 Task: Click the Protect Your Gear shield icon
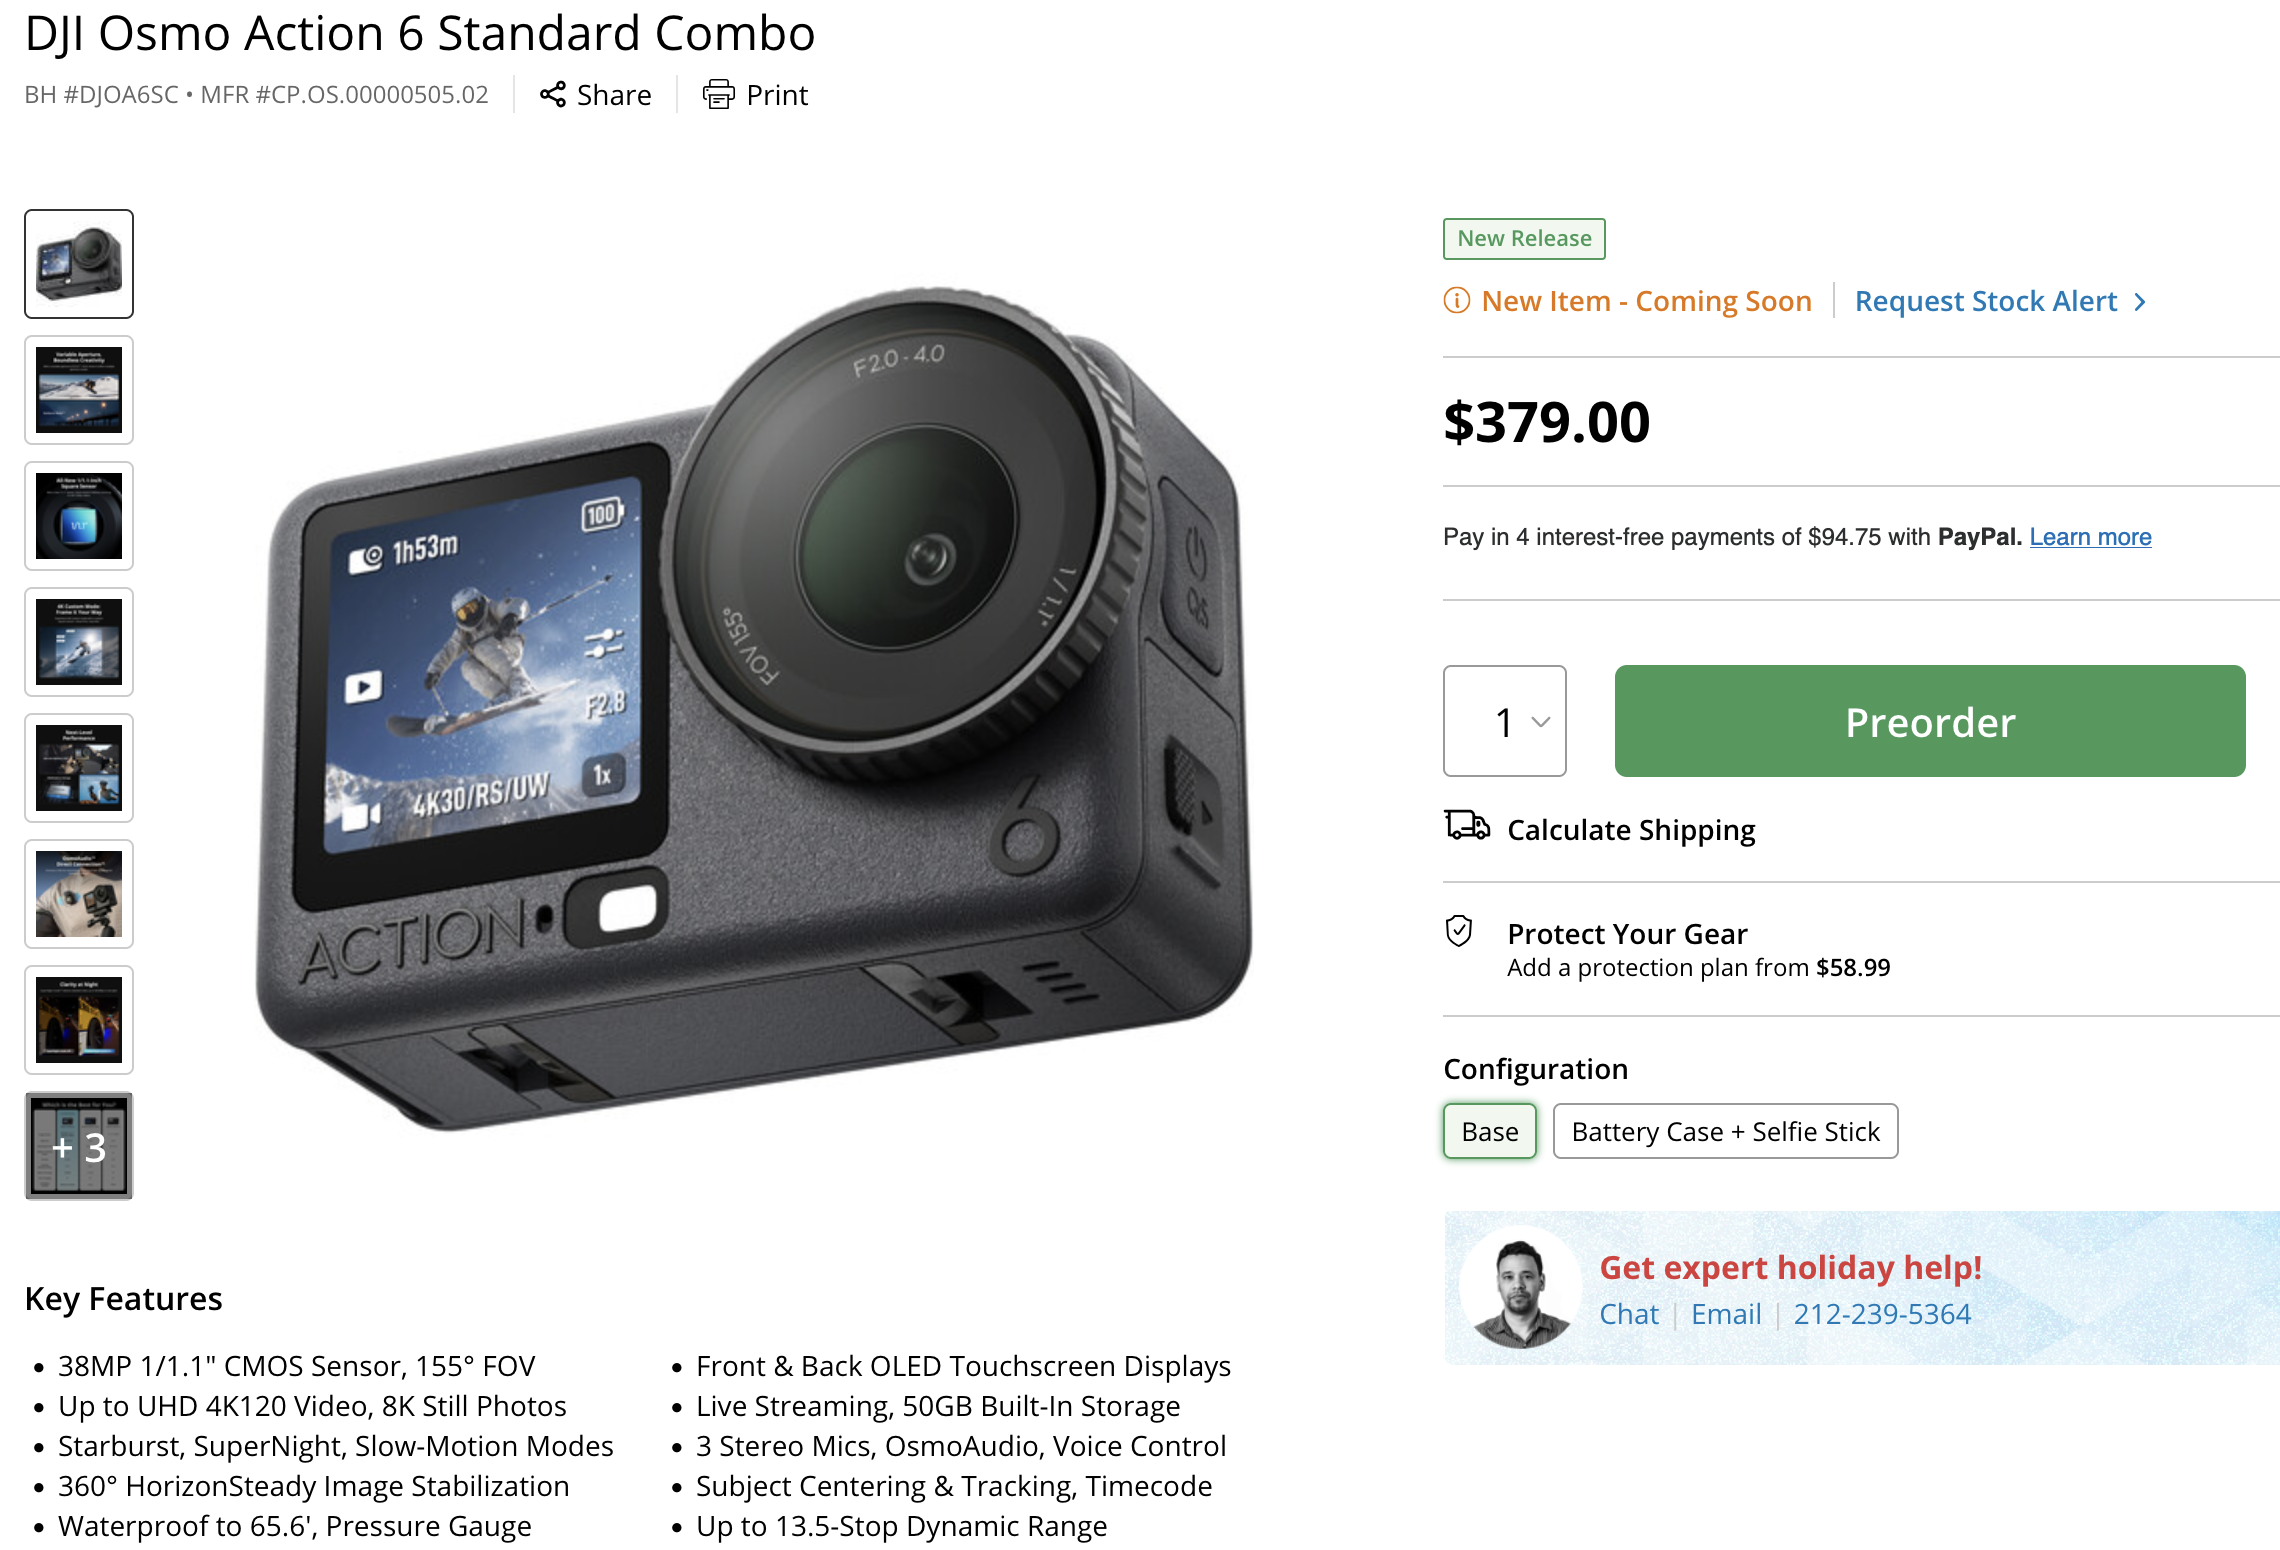point(1459,931)
